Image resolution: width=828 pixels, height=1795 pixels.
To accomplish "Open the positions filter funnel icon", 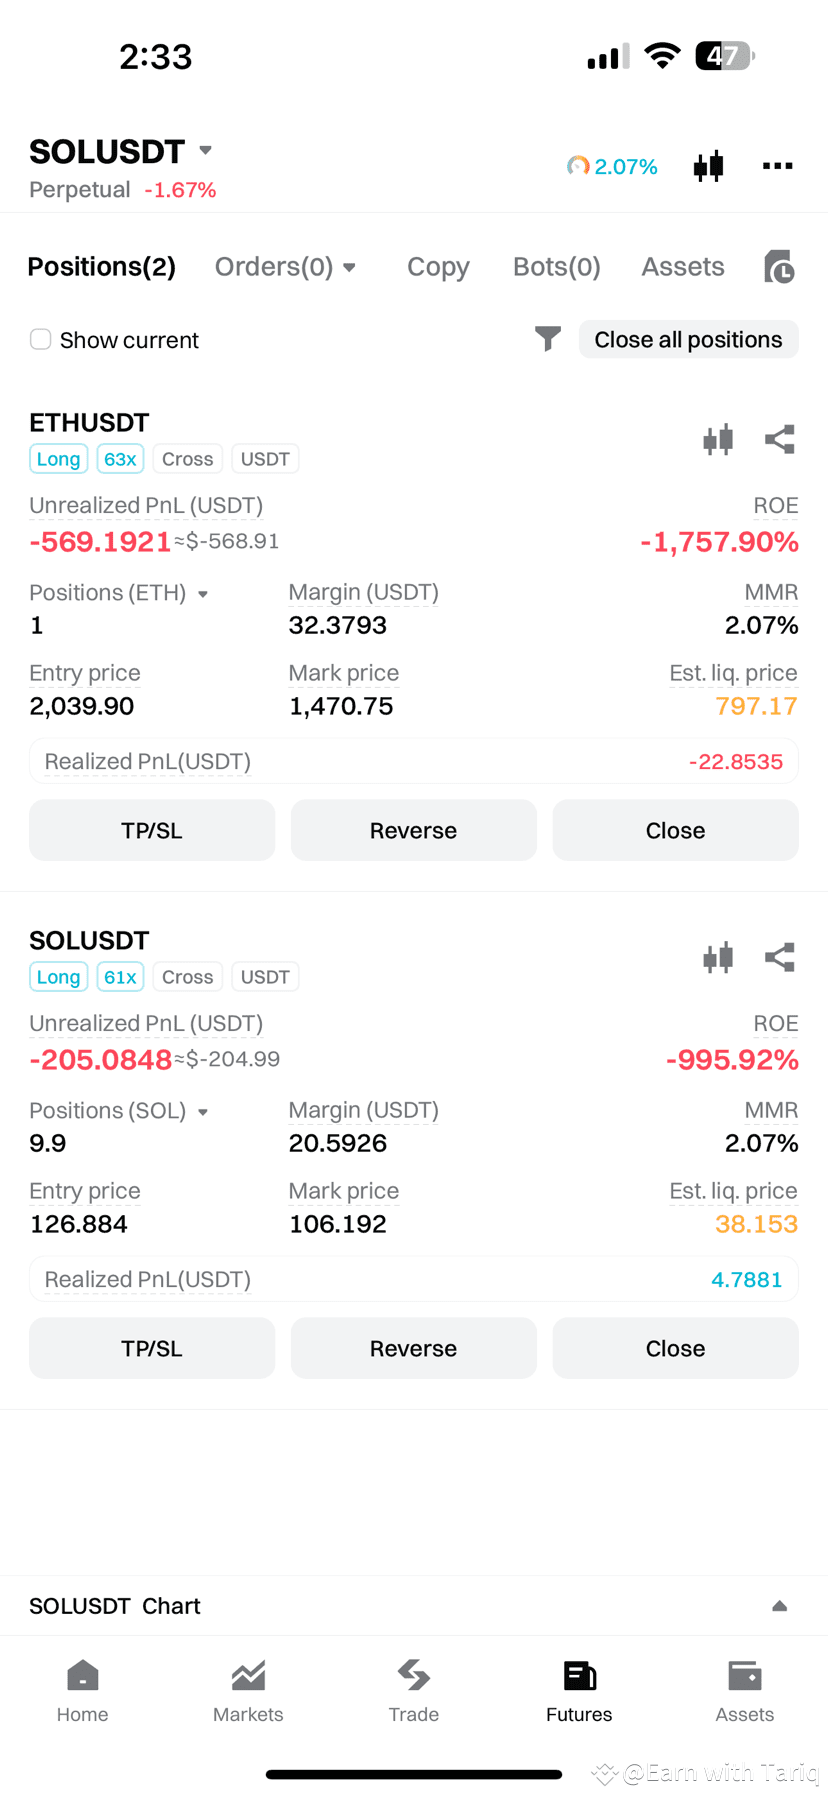I will click(548, 339).
